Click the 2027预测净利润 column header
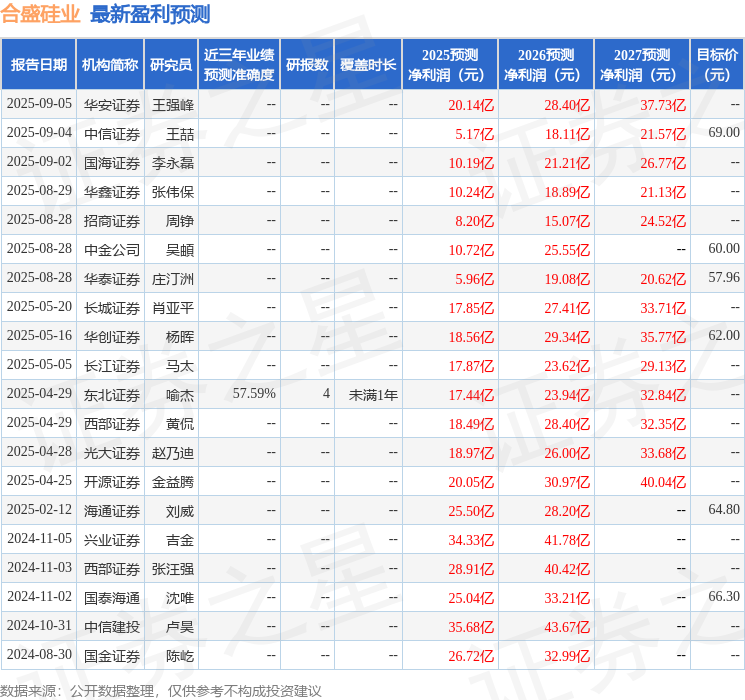This screenshot has height=700, width=745. click(642, 65)
